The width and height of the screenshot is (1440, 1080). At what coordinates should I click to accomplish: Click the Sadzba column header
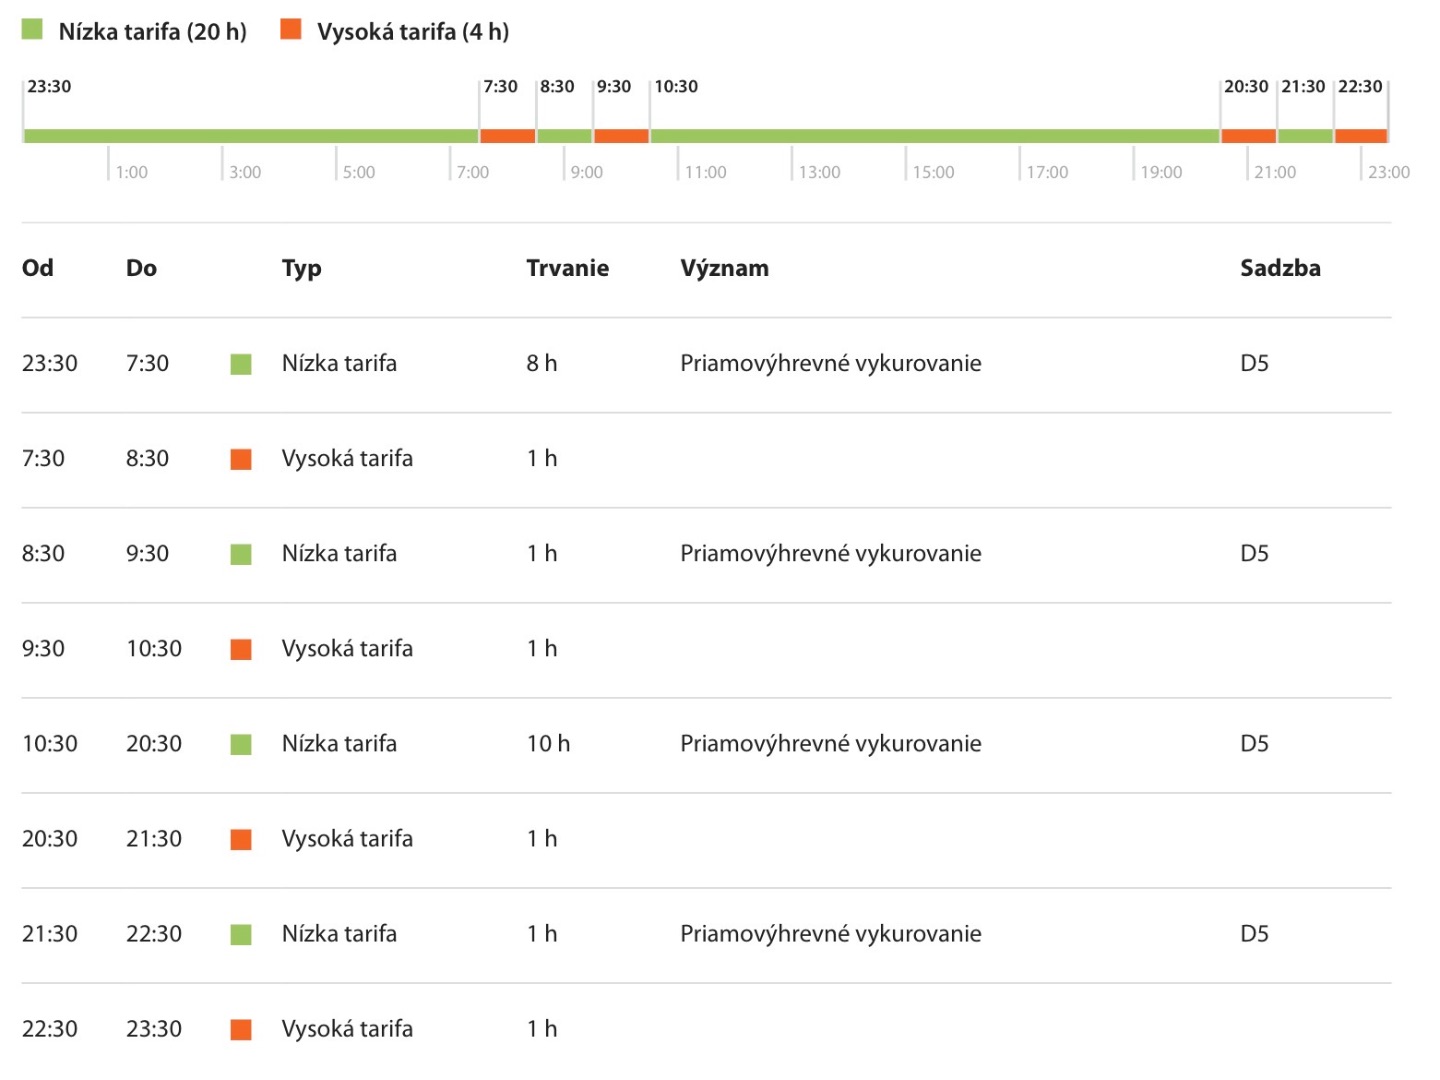pyautogui.click(x=1280, y=268)
